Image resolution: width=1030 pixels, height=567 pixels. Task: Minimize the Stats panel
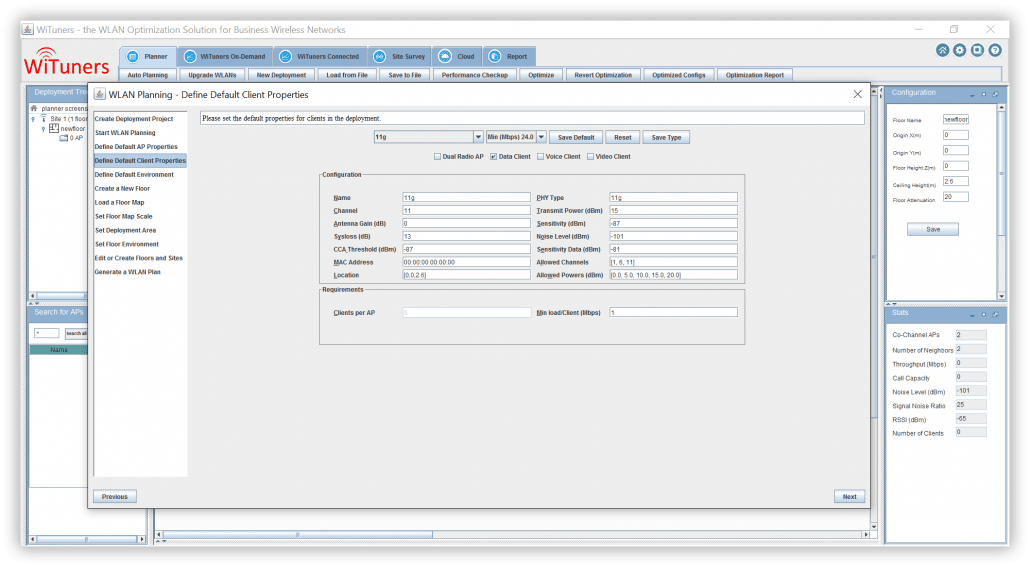coord(972,315)
